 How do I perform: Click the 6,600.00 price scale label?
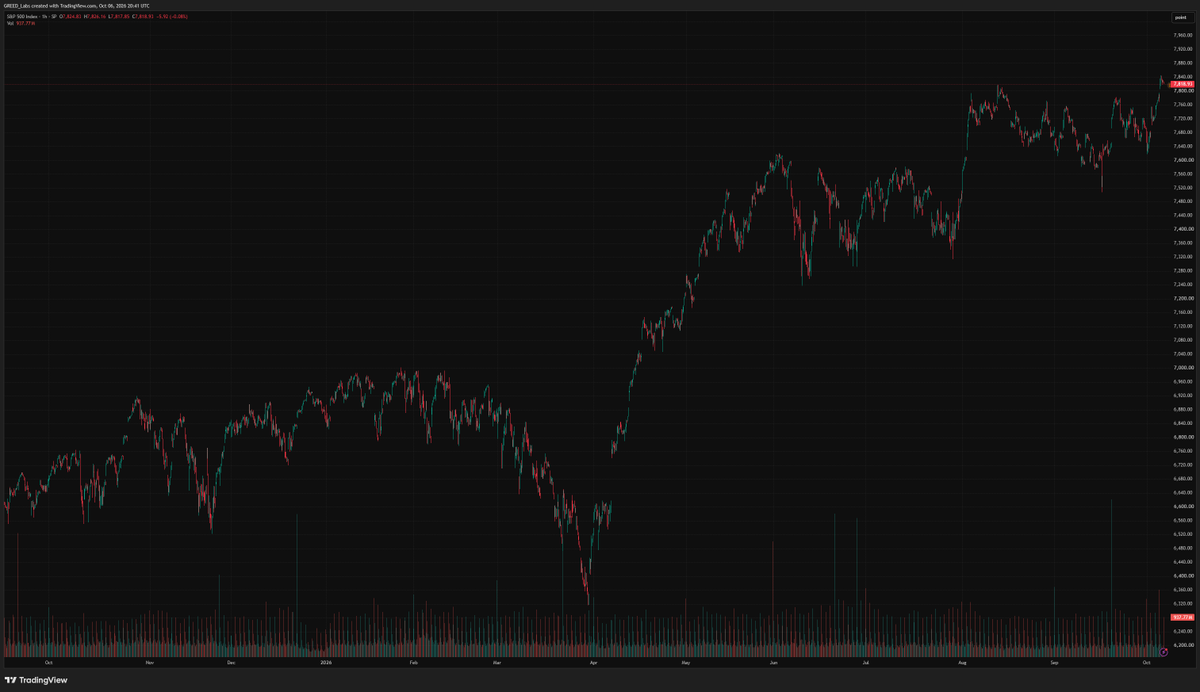tap(1182, 506)
